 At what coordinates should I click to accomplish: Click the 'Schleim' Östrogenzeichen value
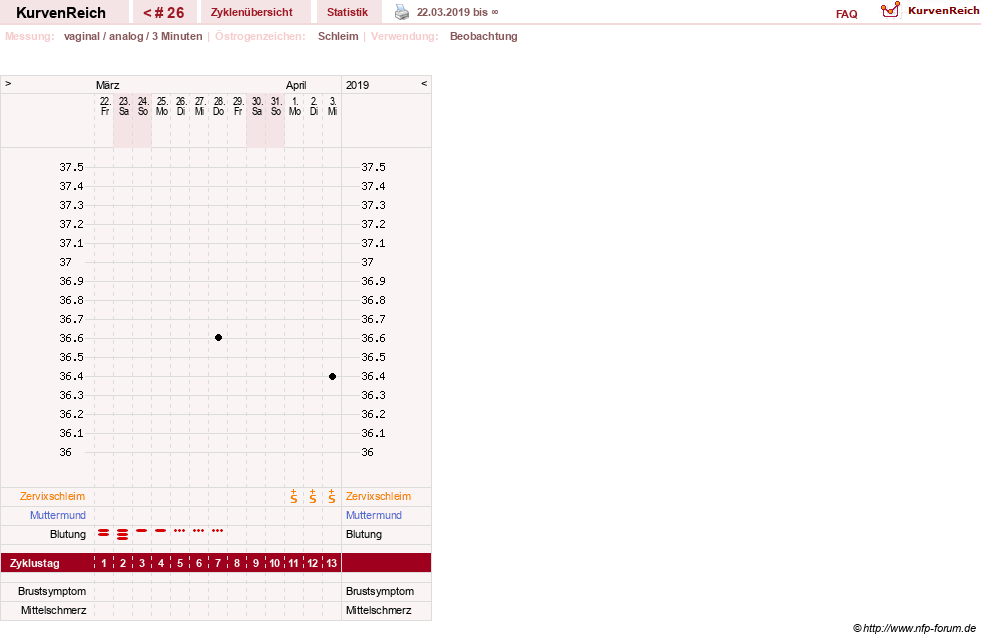[338, 36]
